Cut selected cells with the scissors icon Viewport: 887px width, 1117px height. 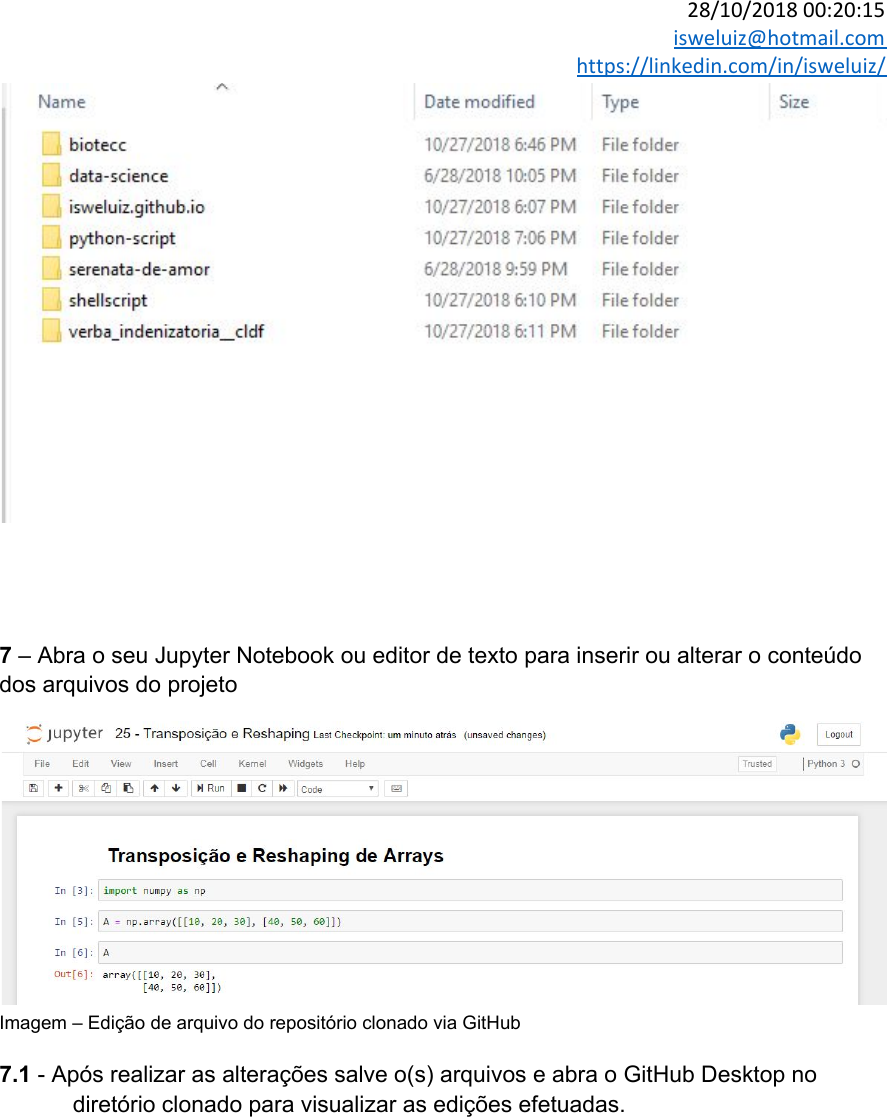83,788
